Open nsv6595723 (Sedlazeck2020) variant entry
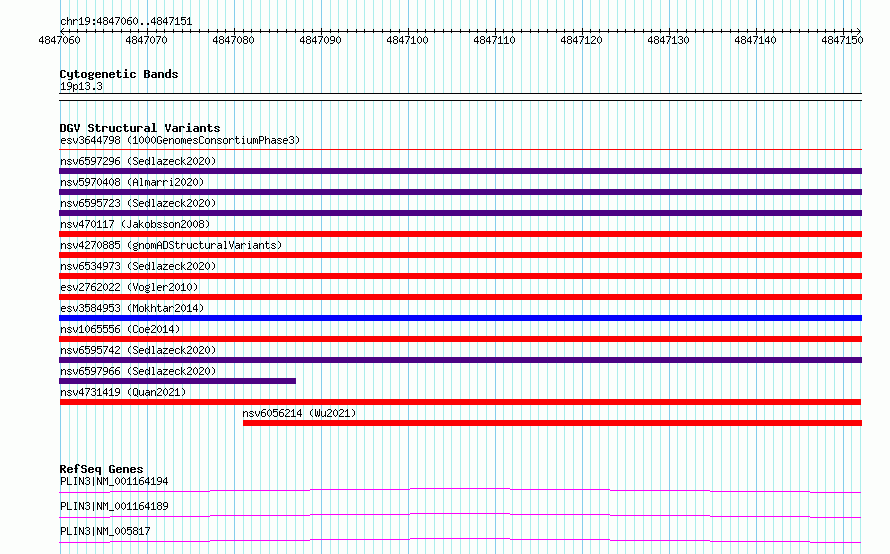 coord(138,203)
